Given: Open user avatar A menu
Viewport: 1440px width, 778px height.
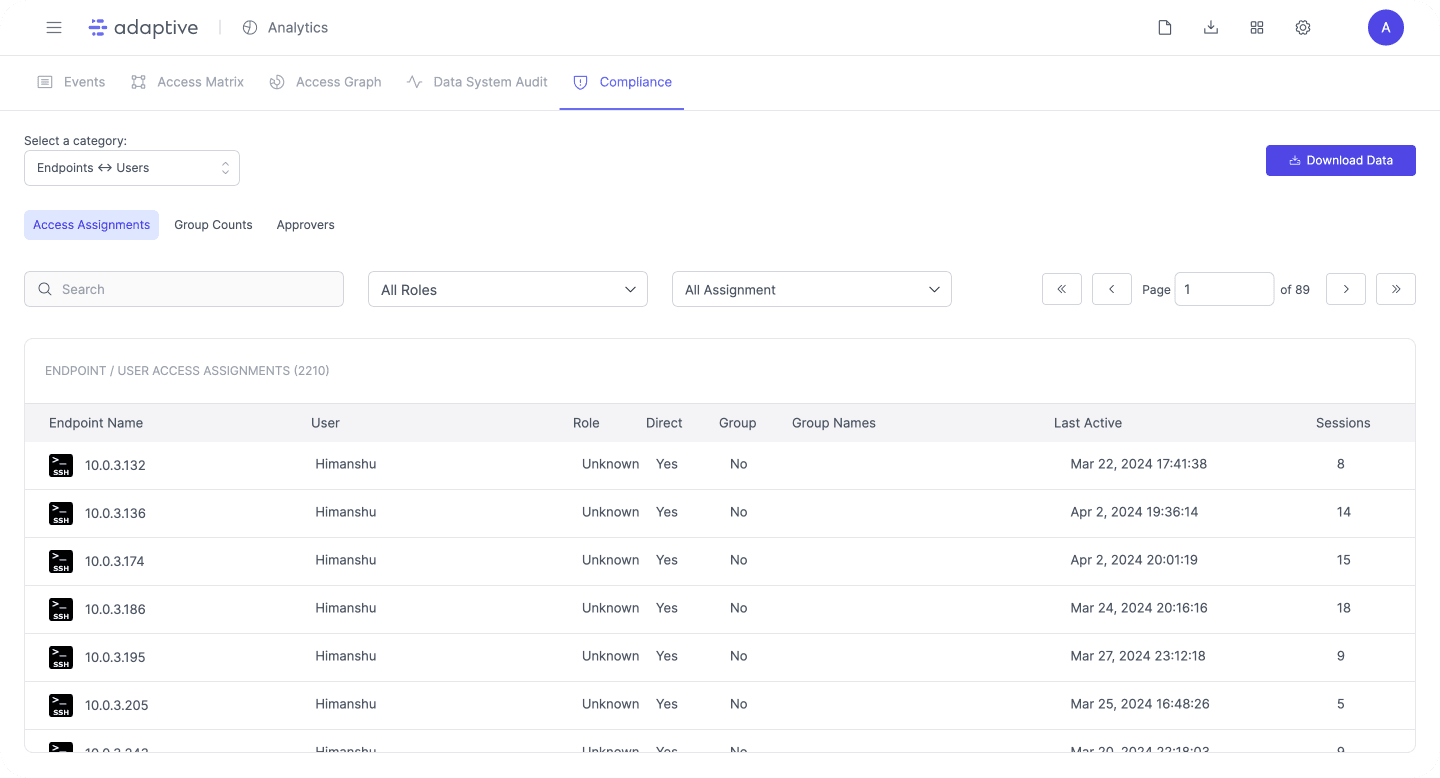Looking at the screenshot, I should point(1386,28).
